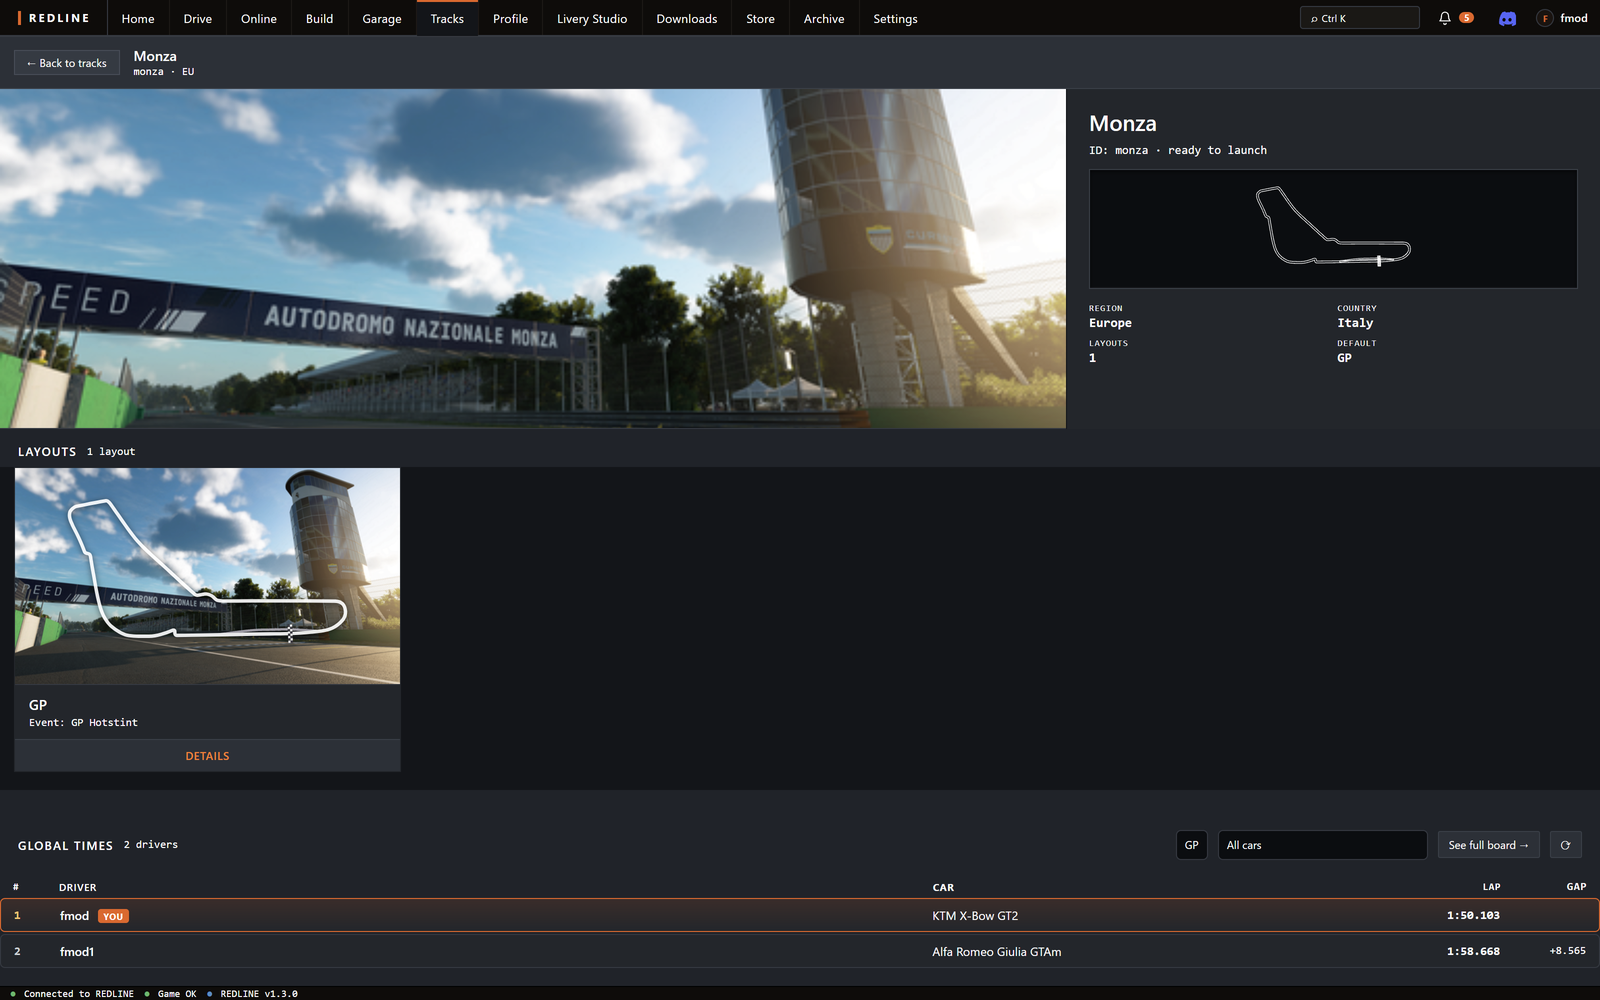Image resolution: width=1600 pixels, height=1000 pixels.
Task: Click the fmod user avatar icon
Action: point(1545,18)
